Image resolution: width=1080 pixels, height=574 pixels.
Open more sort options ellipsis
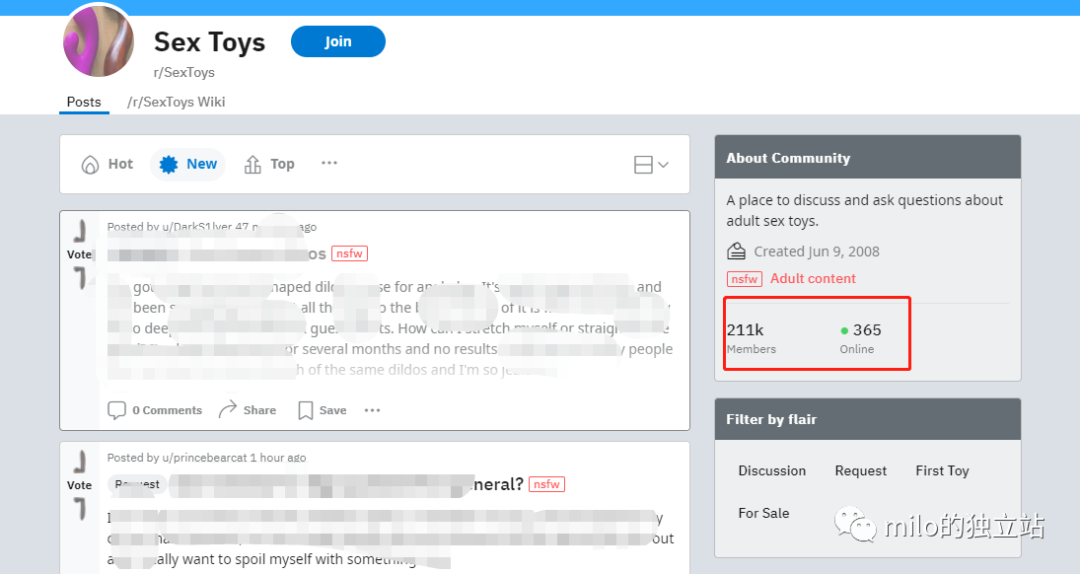point(329,163)
